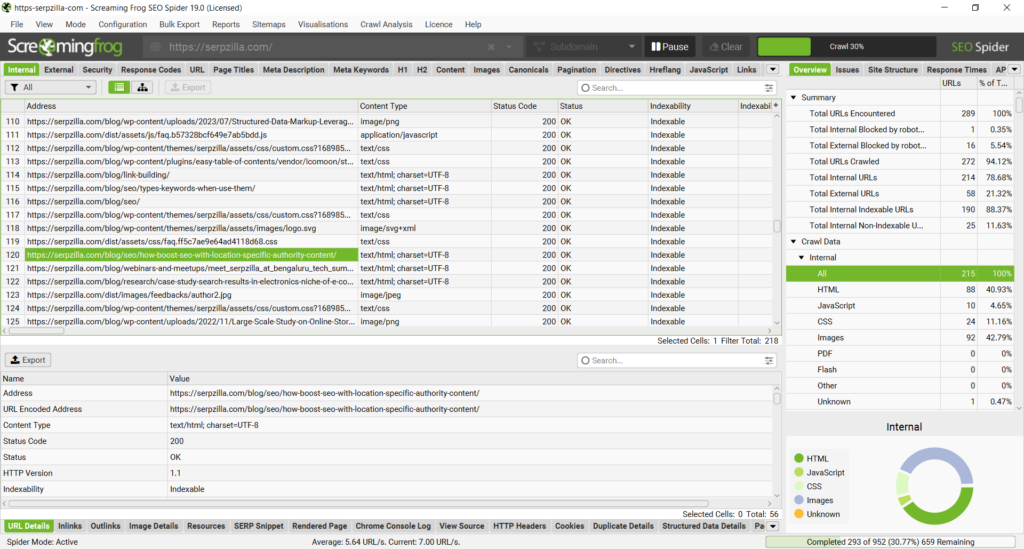Click Total URLs Crawled summary row
The height and width of the screenshot is (549, 1024).
point(900,161)
